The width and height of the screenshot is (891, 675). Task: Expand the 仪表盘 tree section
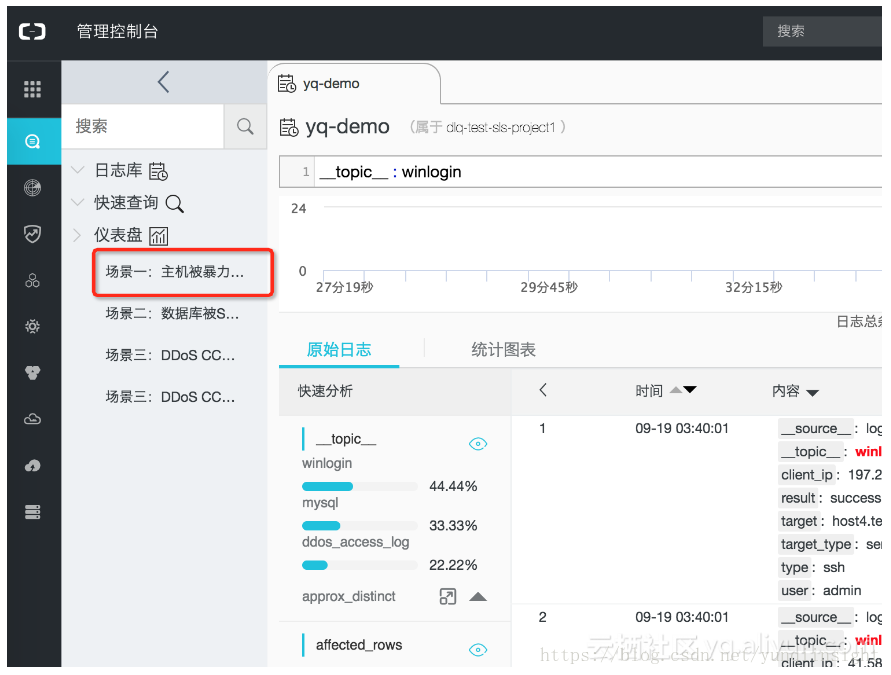tap(77, 235)
